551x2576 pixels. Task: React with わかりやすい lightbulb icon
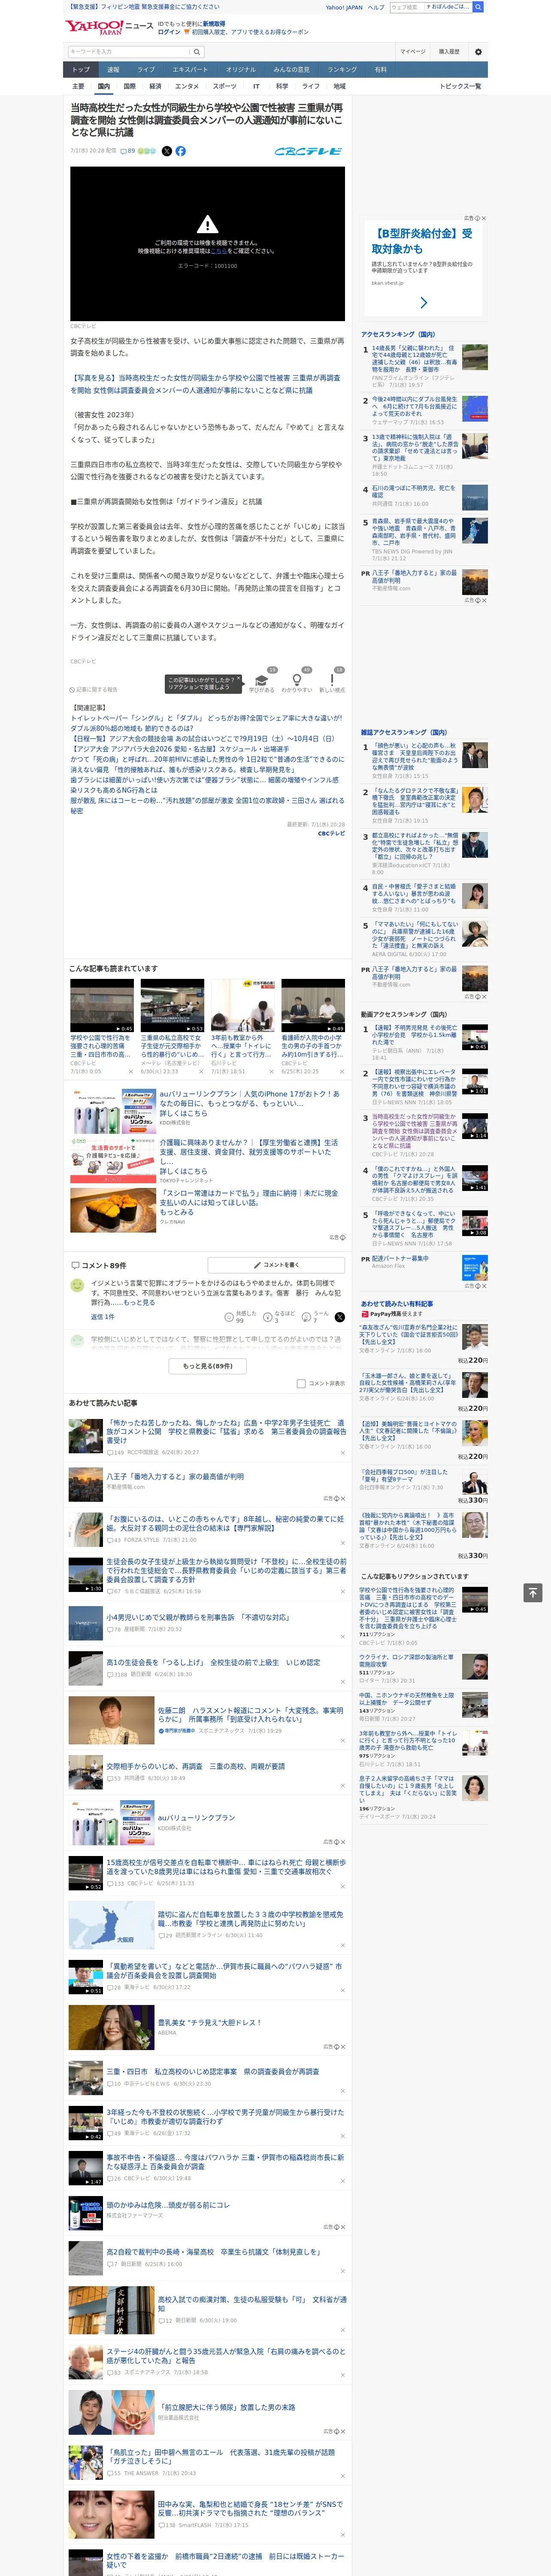(x=297, y=680)
